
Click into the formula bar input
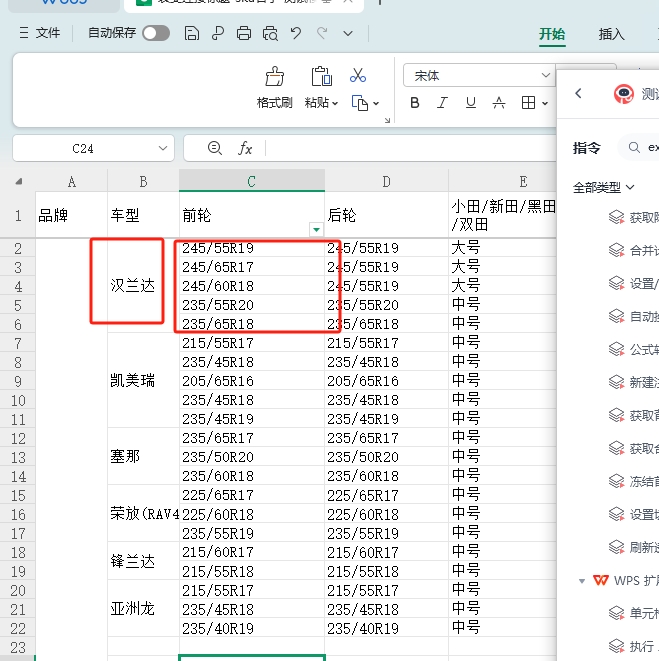point(411,148)
